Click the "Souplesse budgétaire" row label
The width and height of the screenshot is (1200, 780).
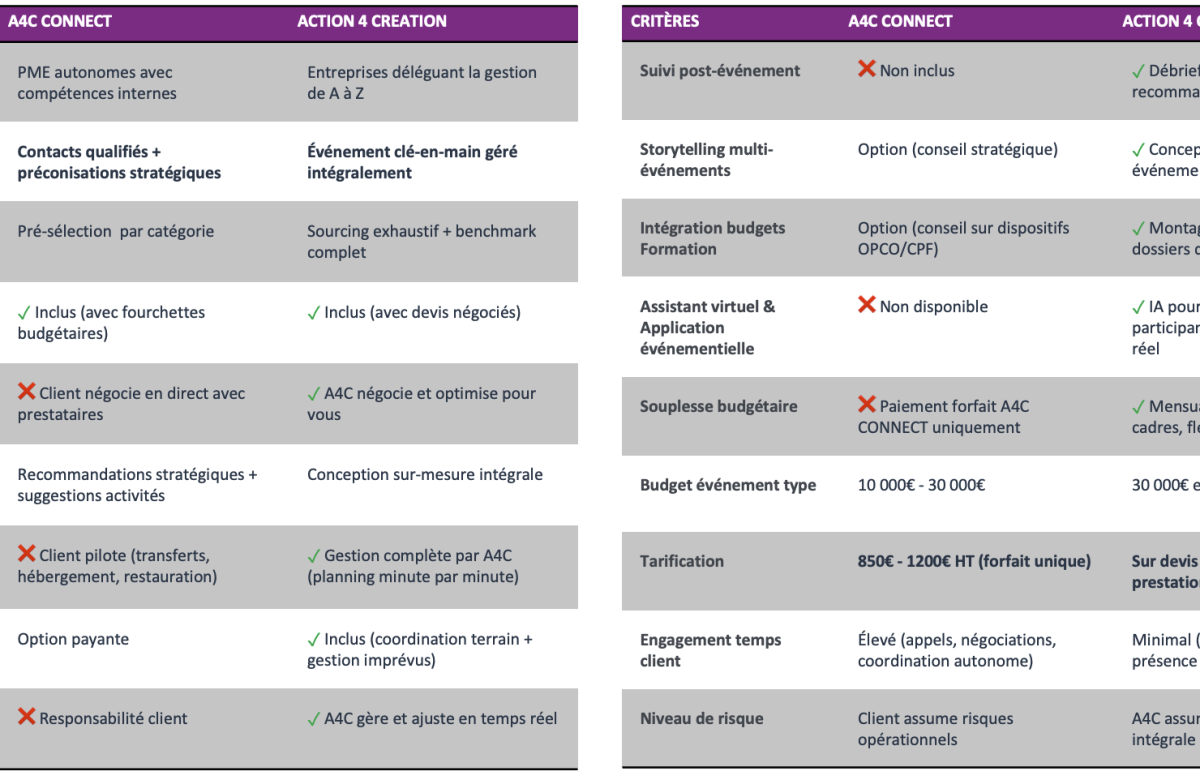(x=719, y=406)
